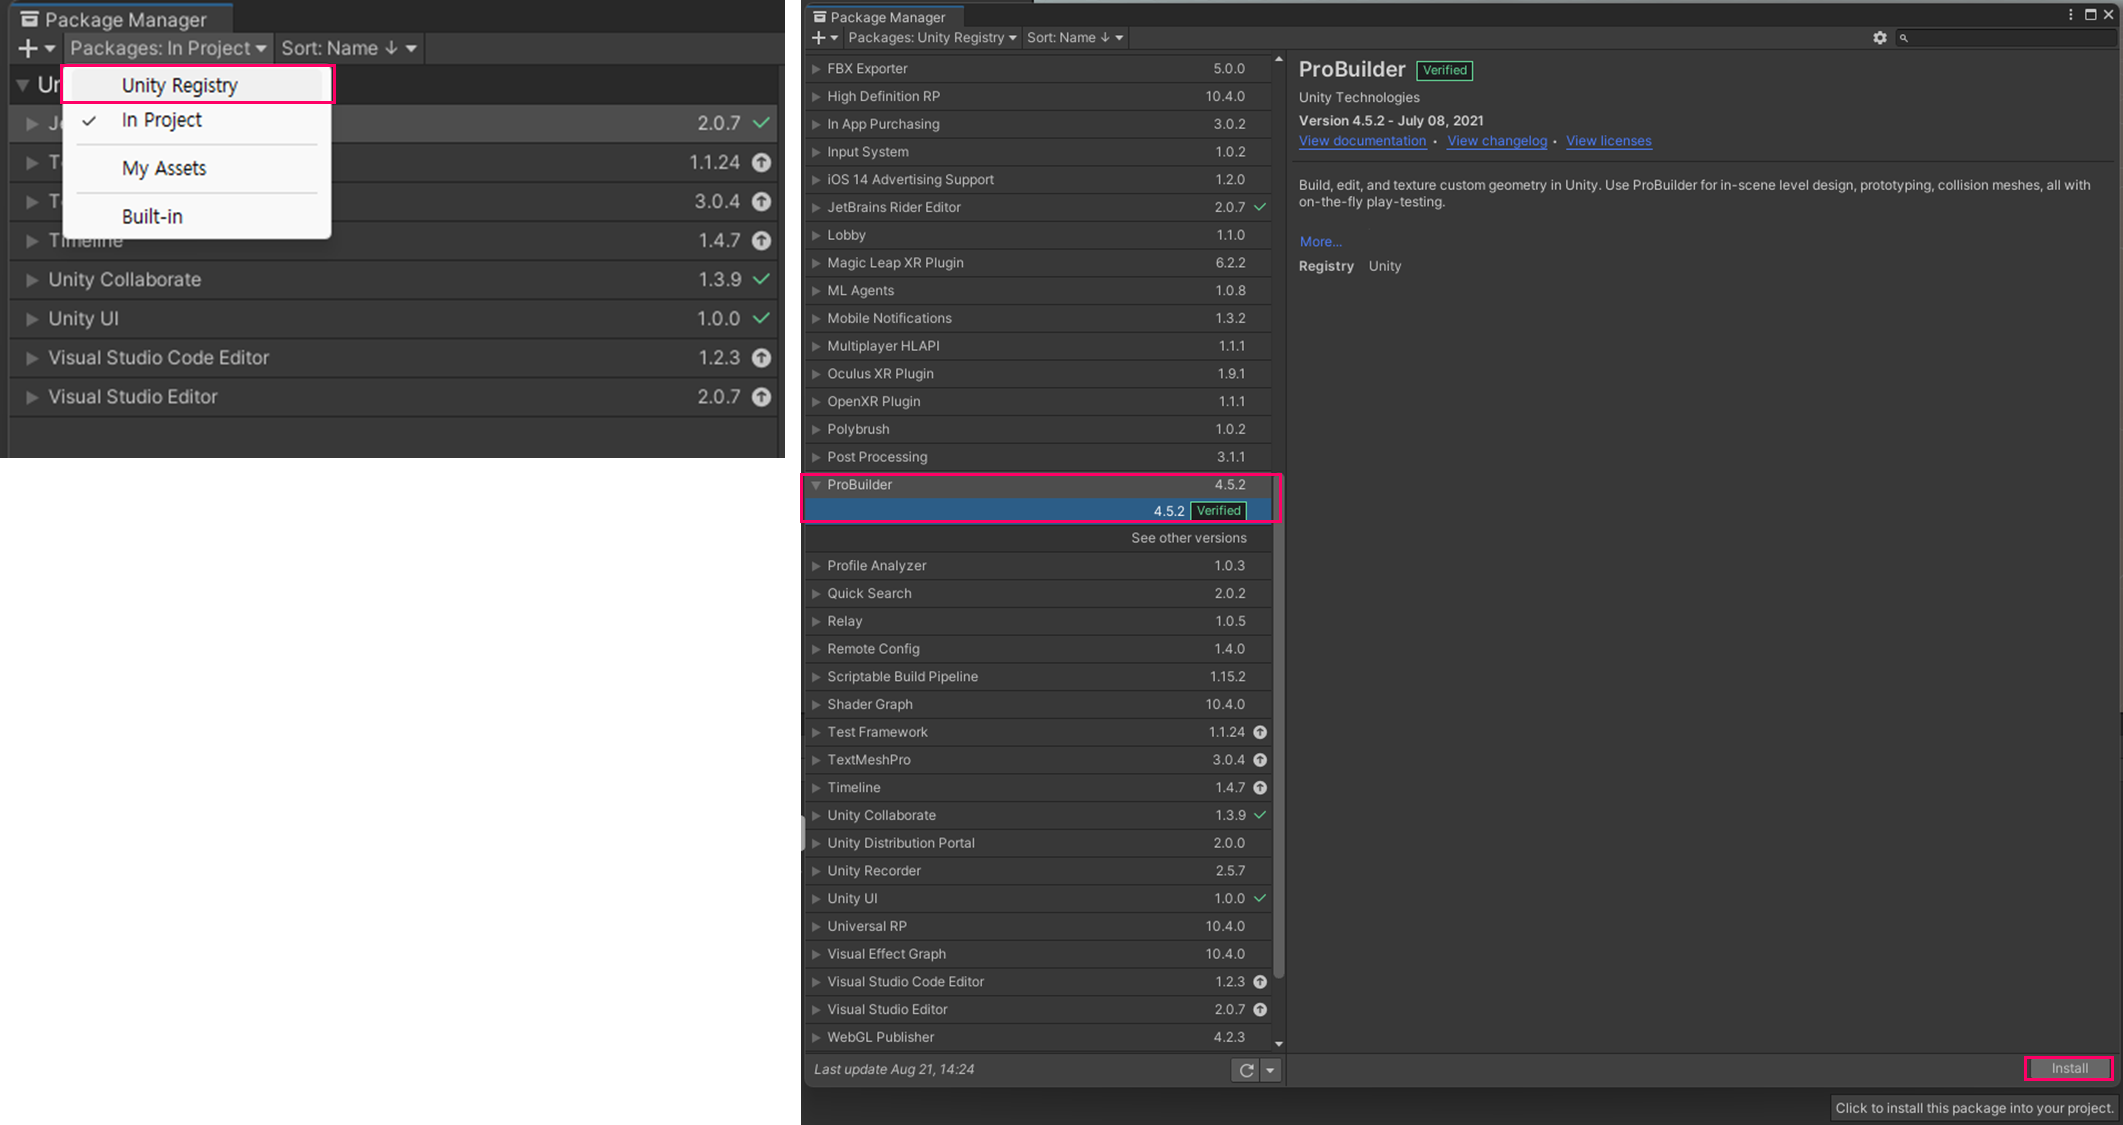Image resolution: width=2123 pixels, height=1125 pixels.
Task: Select the checked In Project menu option
Action: tap(161, 120)
